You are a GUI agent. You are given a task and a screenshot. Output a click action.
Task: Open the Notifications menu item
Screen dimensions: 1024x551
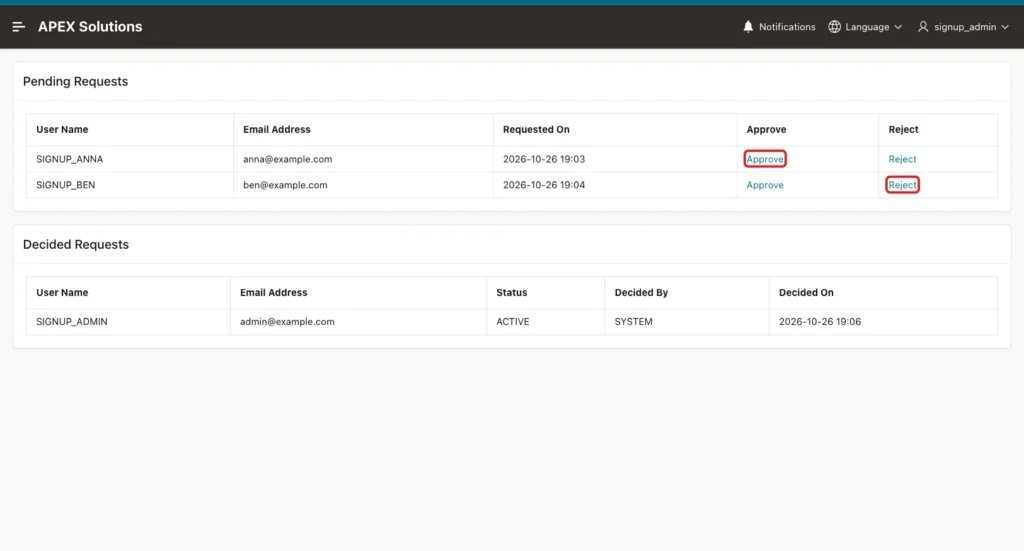[x=779, y=27]
